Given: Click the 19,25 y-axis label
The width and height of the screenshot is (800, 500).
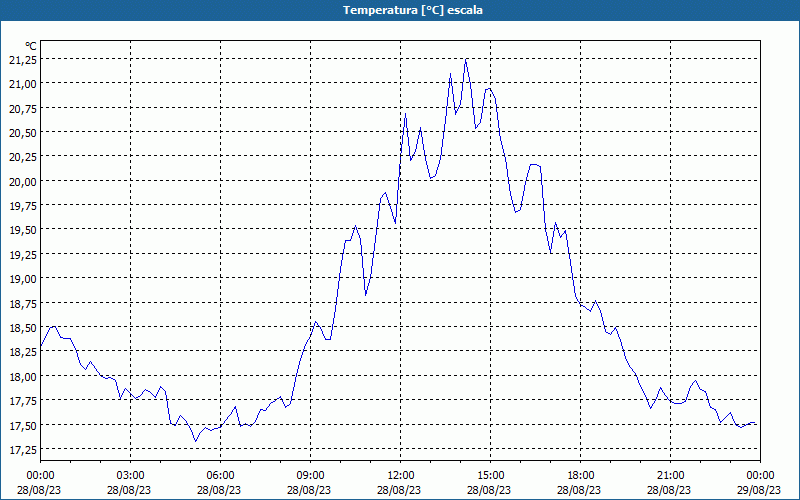Looking at the screenshot, I should click(23, 255).
